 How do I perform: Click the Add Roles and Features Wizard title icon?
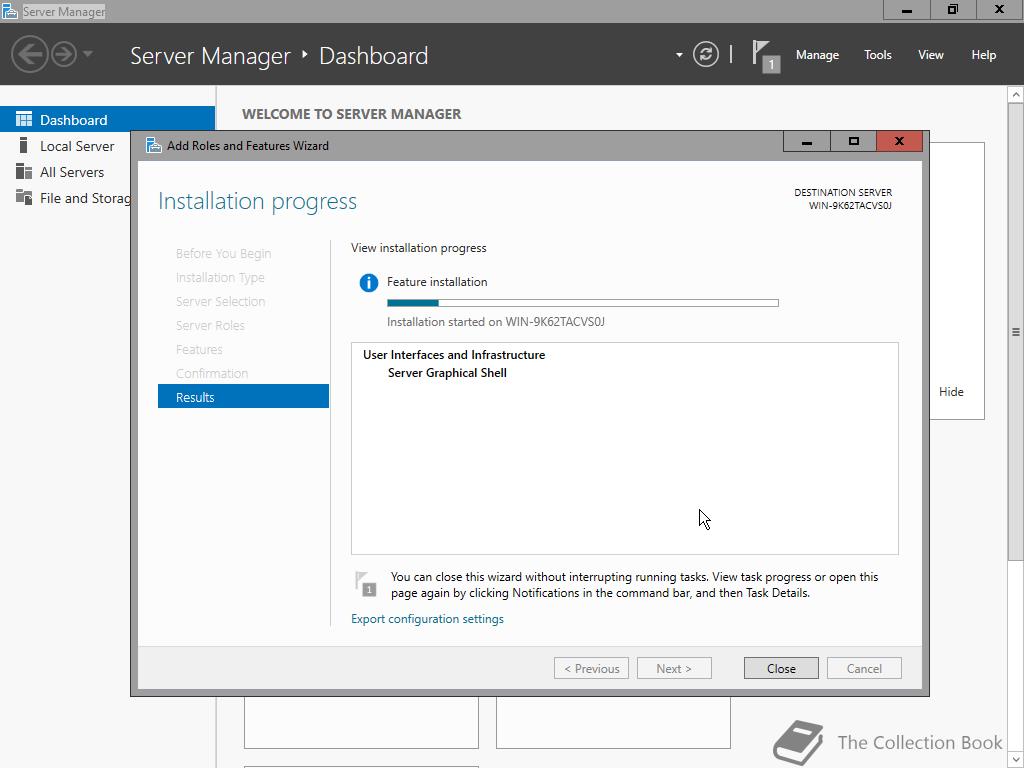coord(153,145)
